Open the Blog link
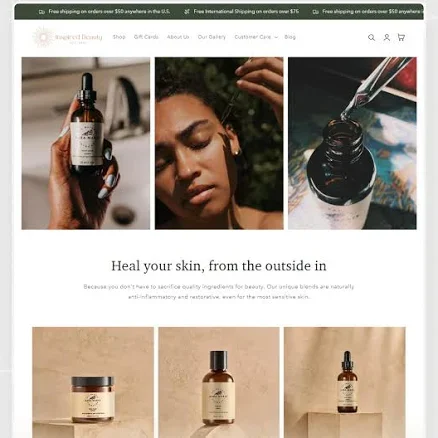 click(x=290, y=37)
